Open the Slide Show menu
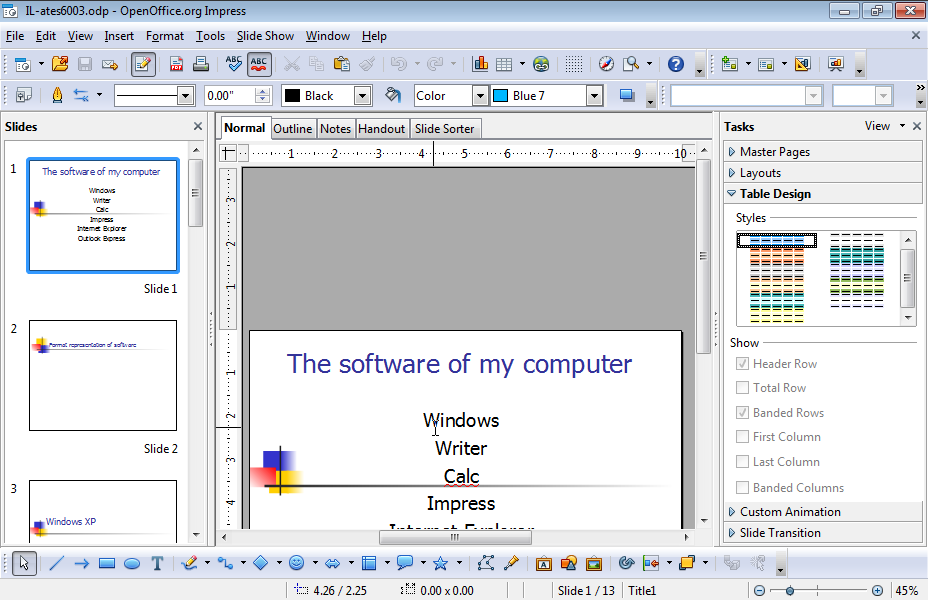The image size is (928, 600). [x=265, y=36]
